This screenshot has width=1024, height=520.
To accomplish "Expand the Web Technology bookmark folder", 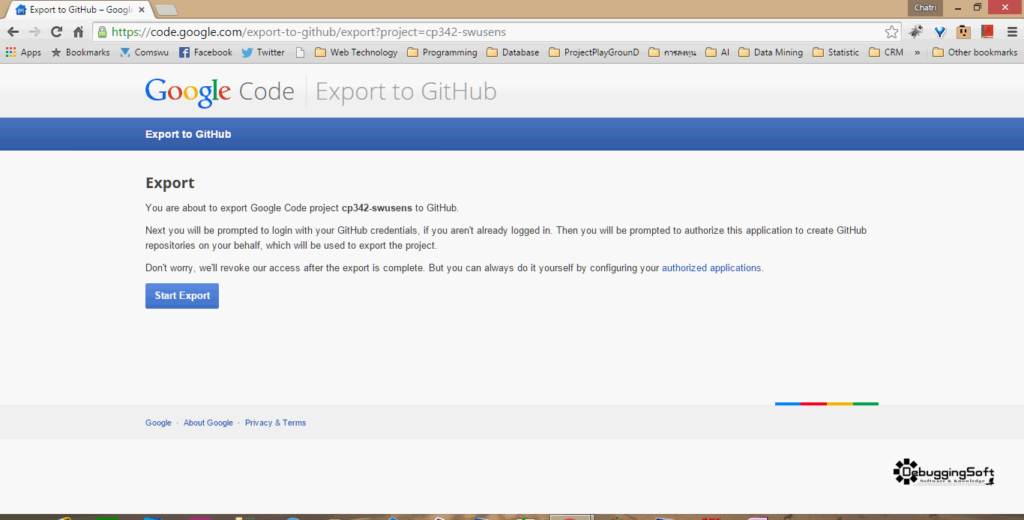I will pyautogui.click(x=356, y=52).
